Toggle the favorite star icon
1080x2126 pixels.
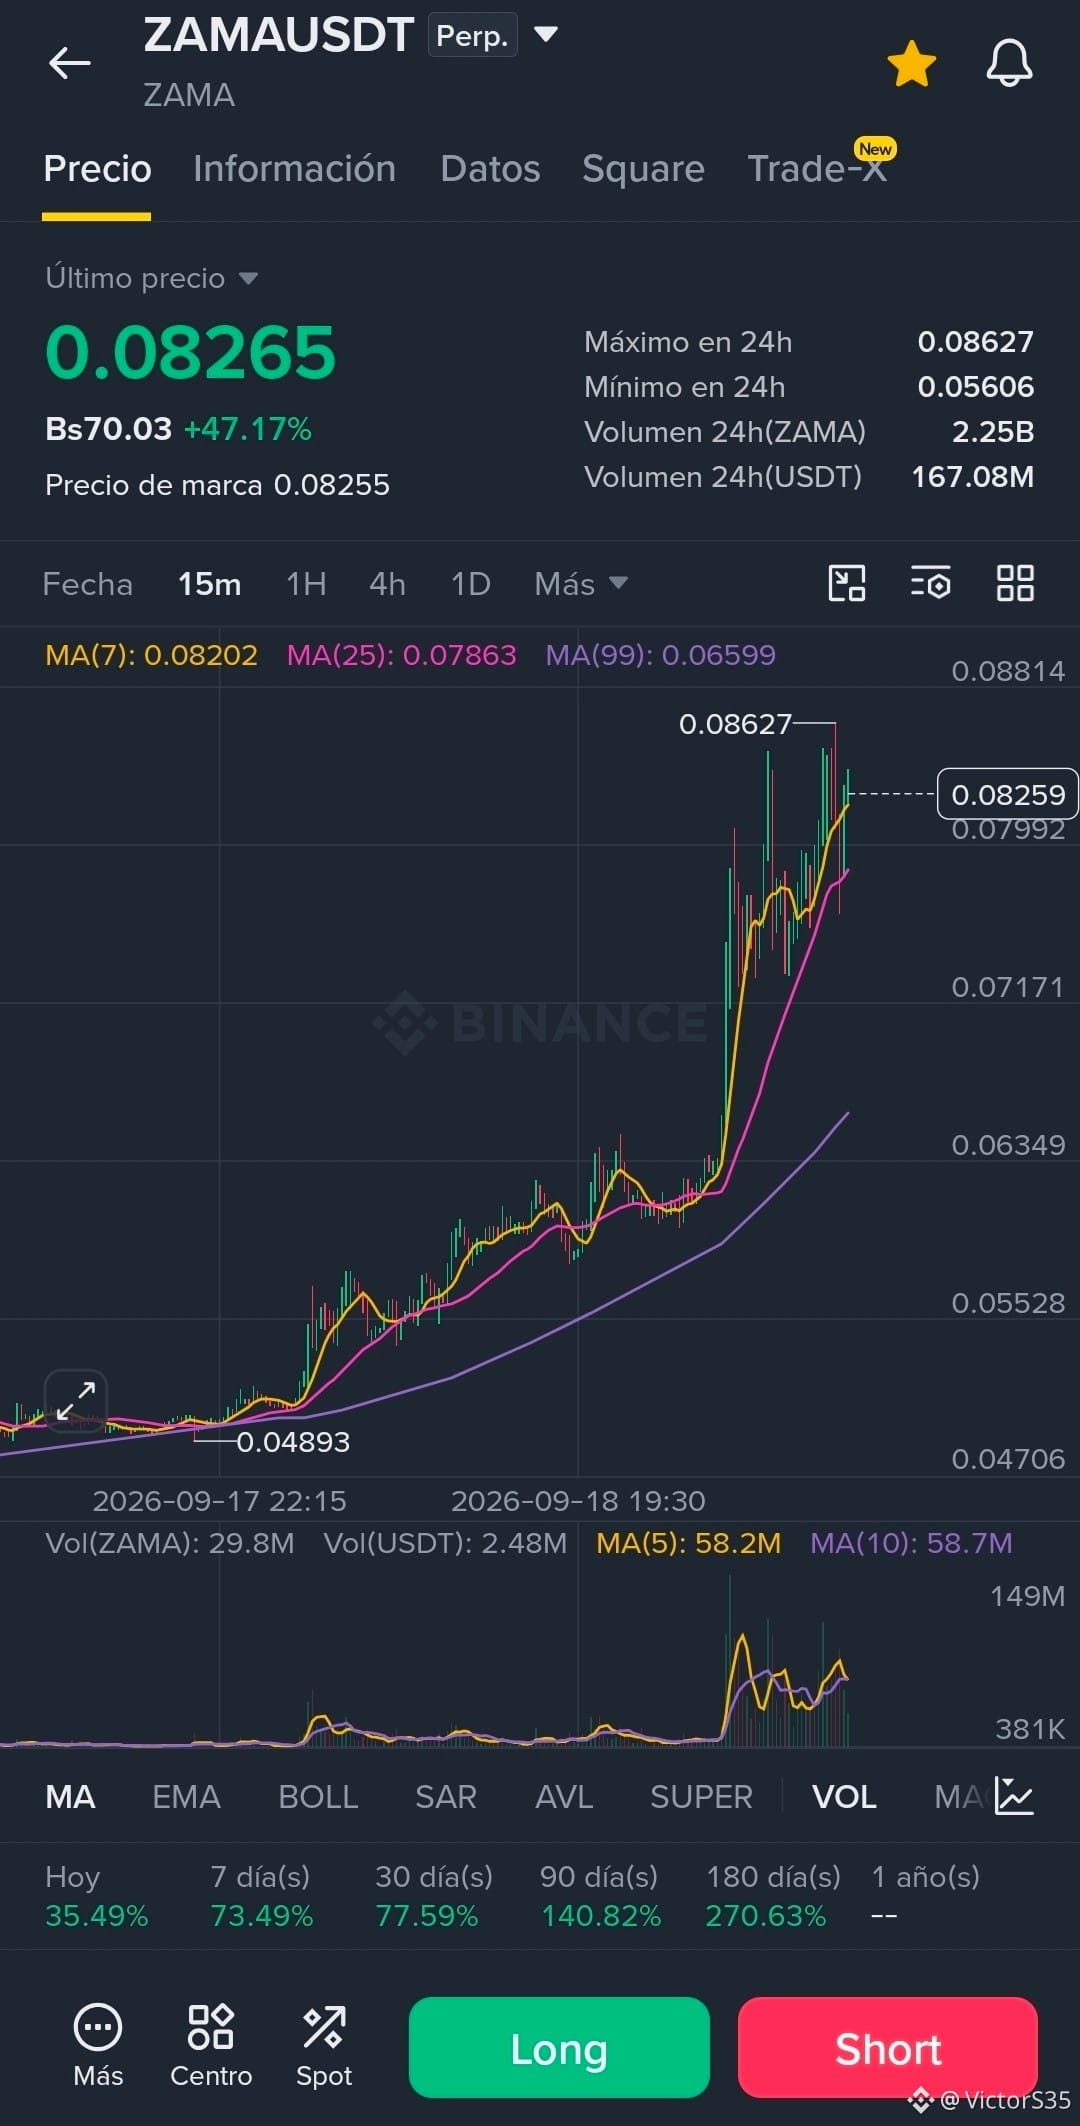[x=911, y=64]
